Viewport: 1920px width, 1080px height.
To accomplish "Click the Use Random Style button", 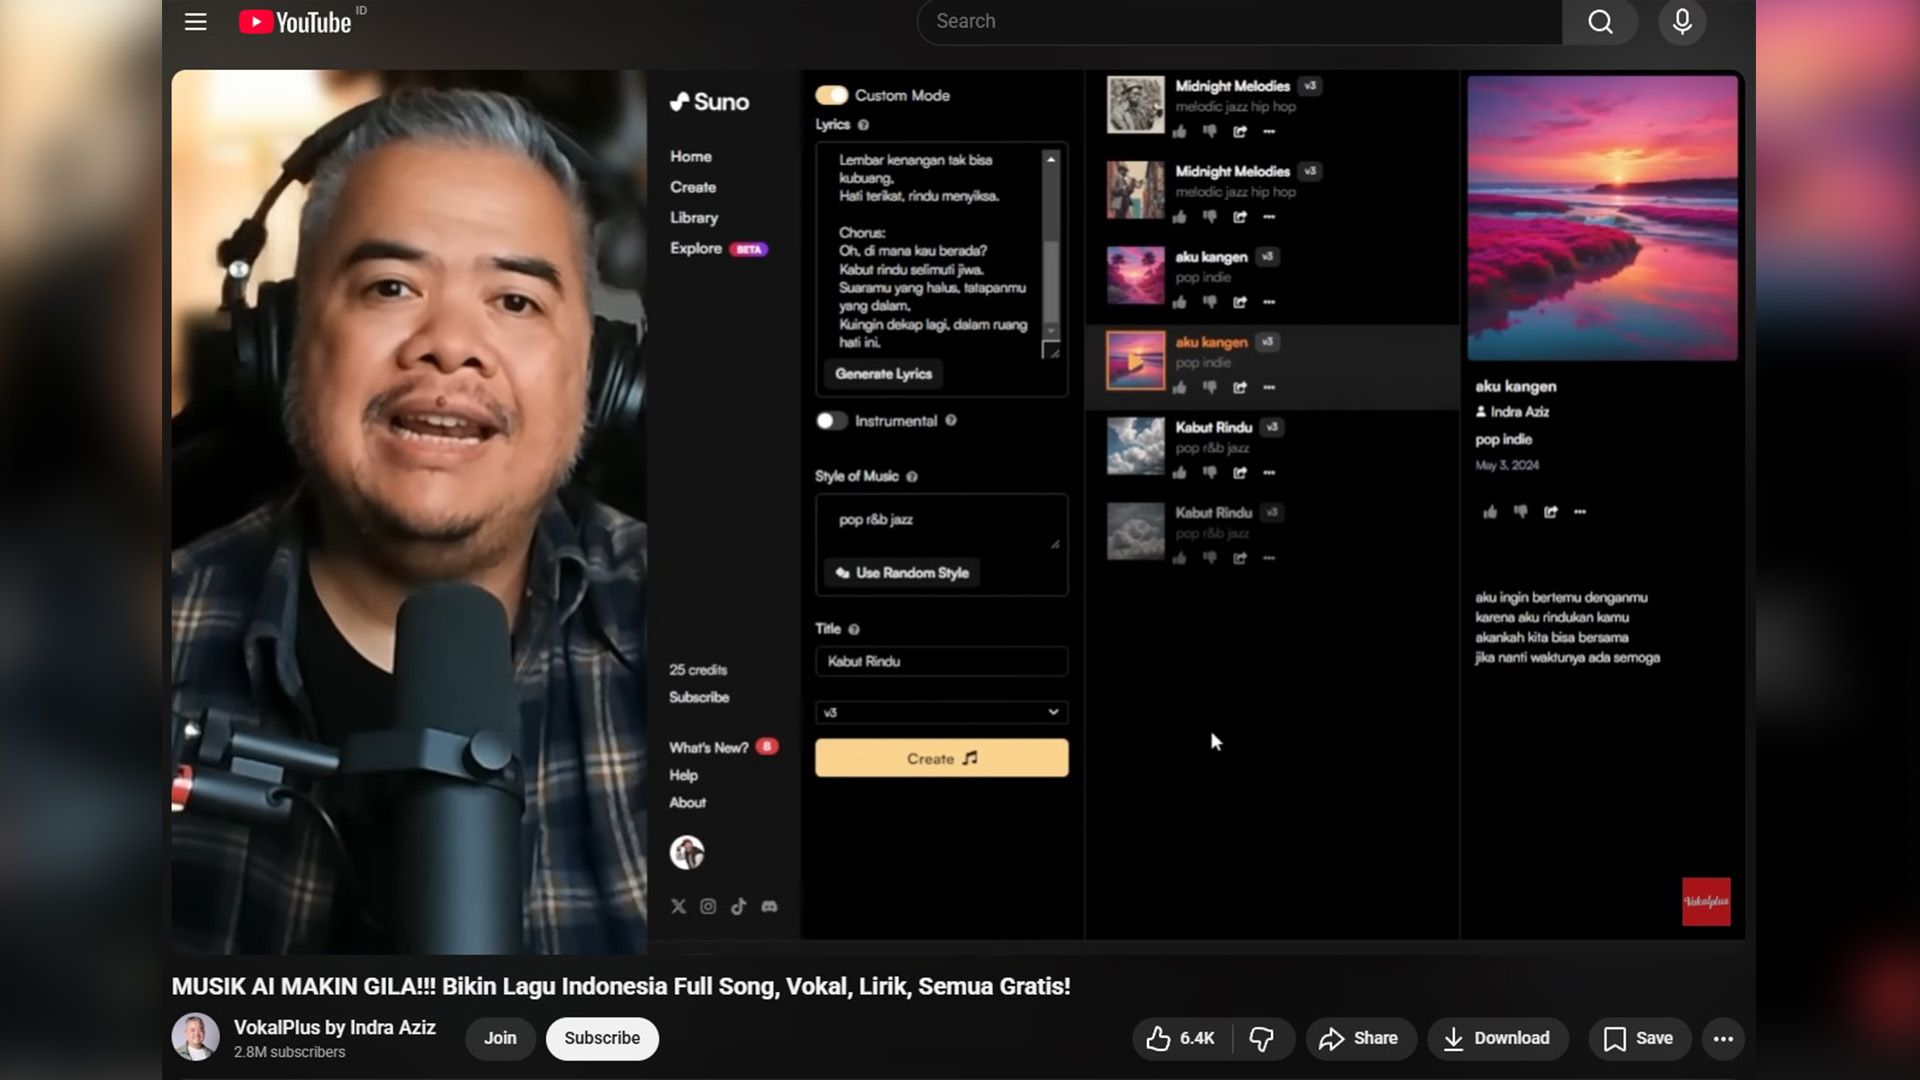I will tap(902, 573).
